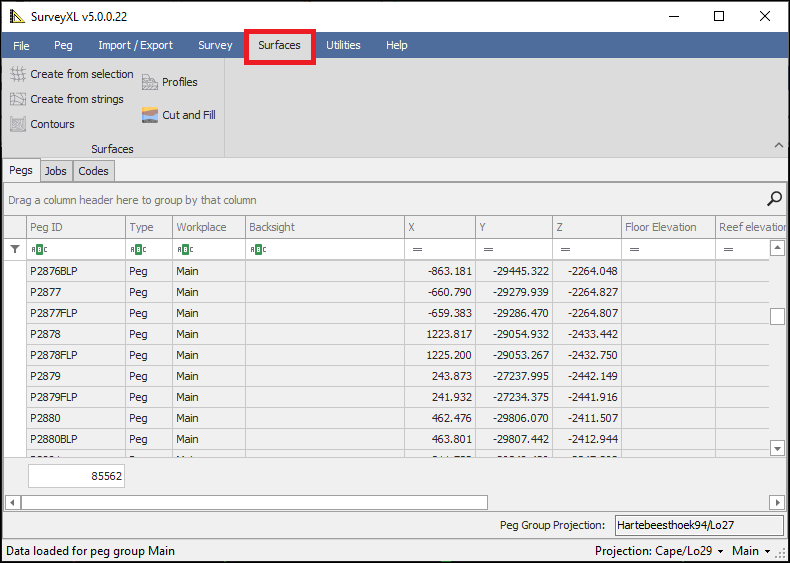Click the magnifier search icon in grid panel
790x563 pixels.
(774, 199)
